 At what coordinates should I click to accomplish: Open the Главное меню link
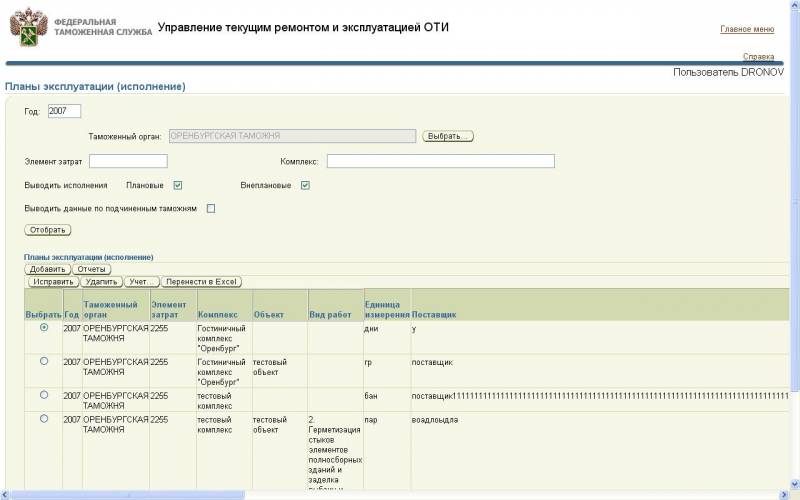tap(747, 29)
